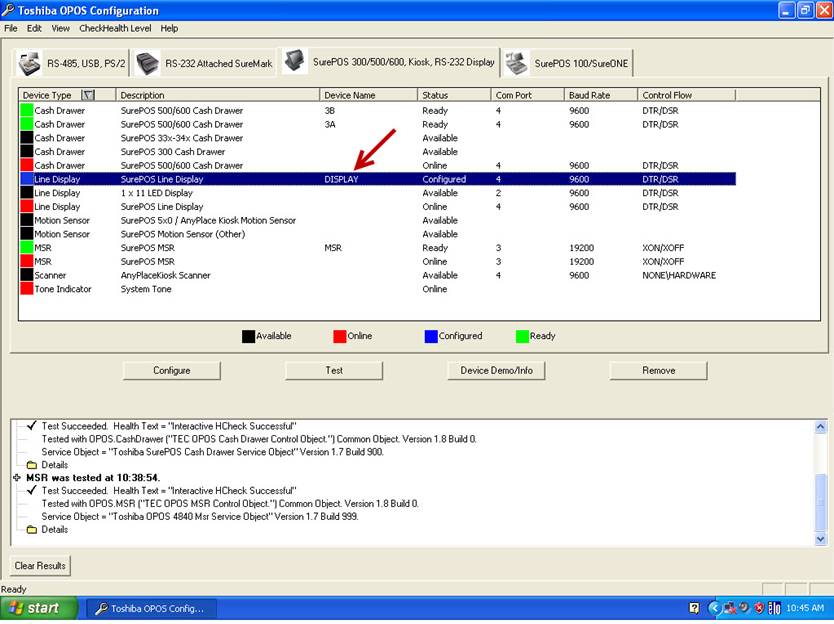Click the SurePOS 100/SureONE tab icon

[x=516, y=62]
